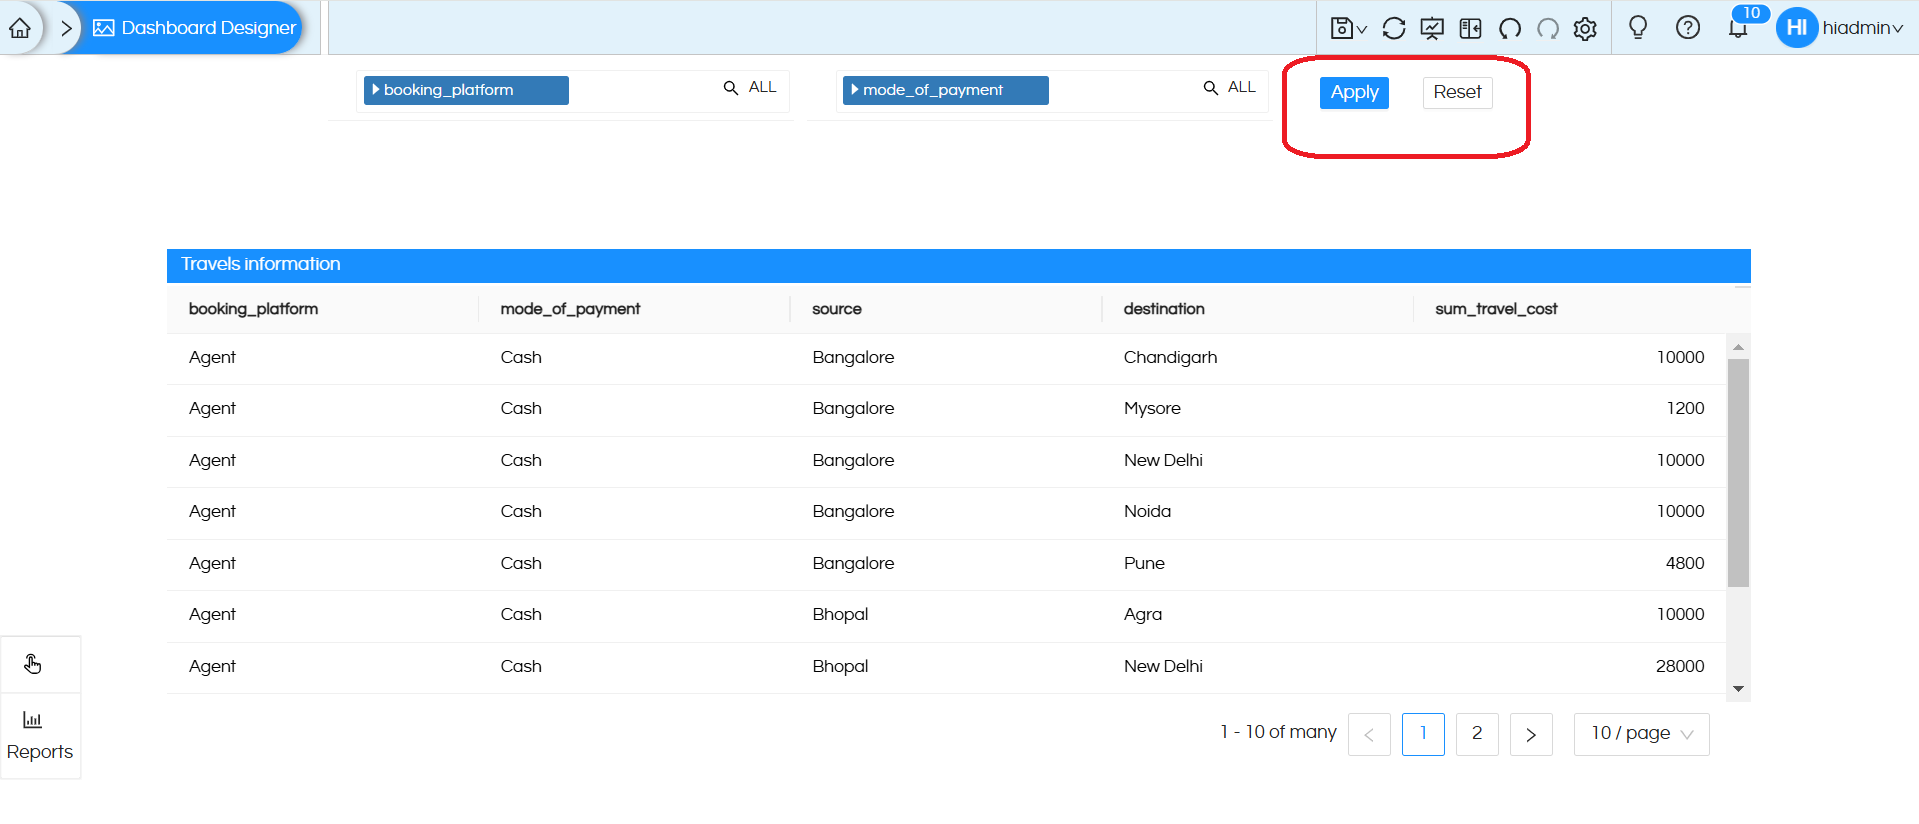Image resolution: width=1919 pixels, height=824 pixels.
Task: Go to next page arrow
Action: tap(1531, 734)
